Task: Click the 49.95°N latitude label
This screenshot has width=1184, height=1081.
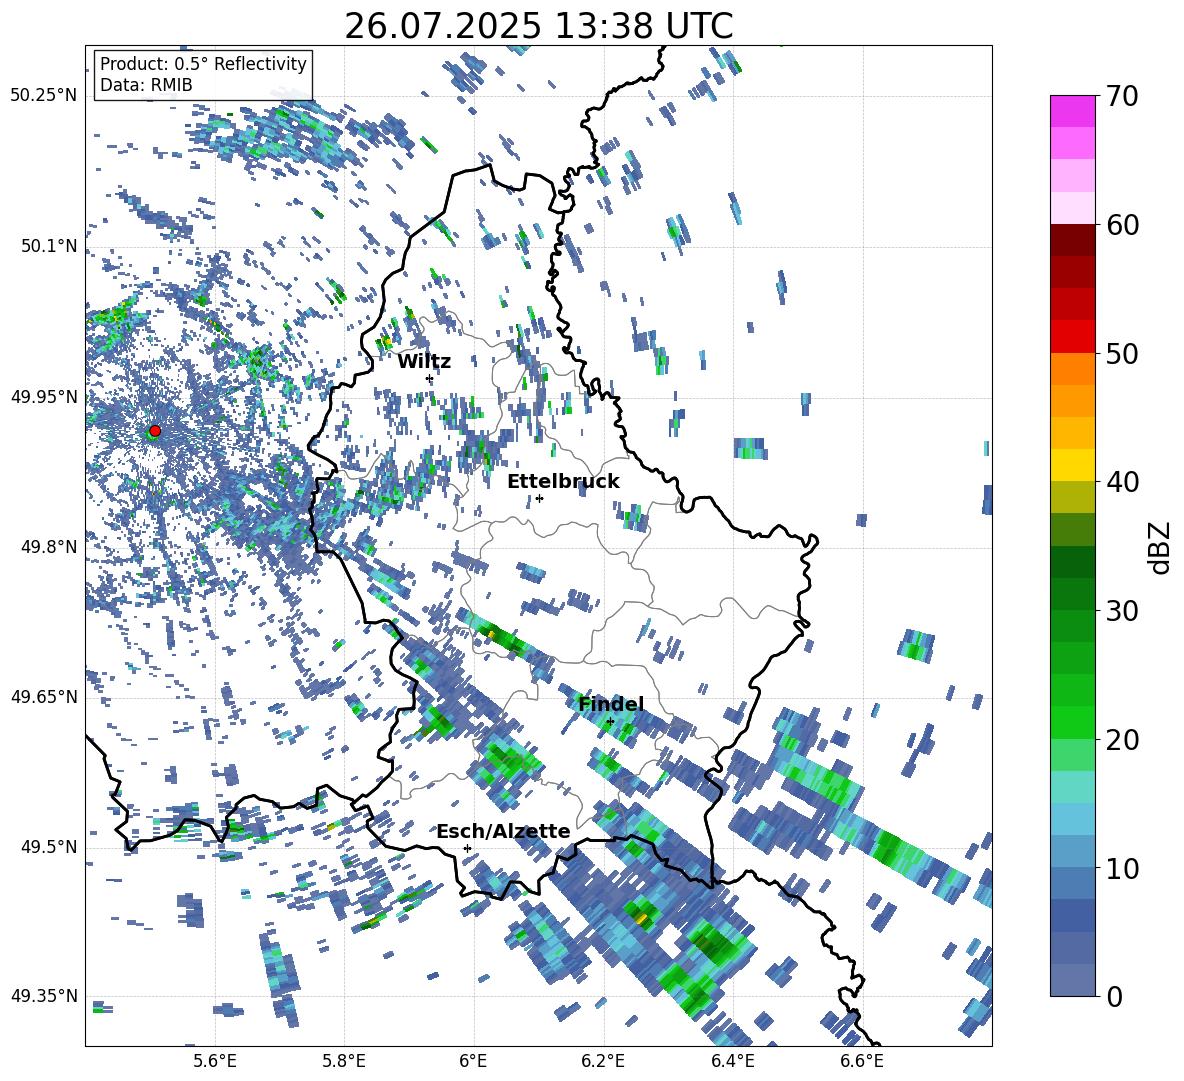Action: [44, 397]
